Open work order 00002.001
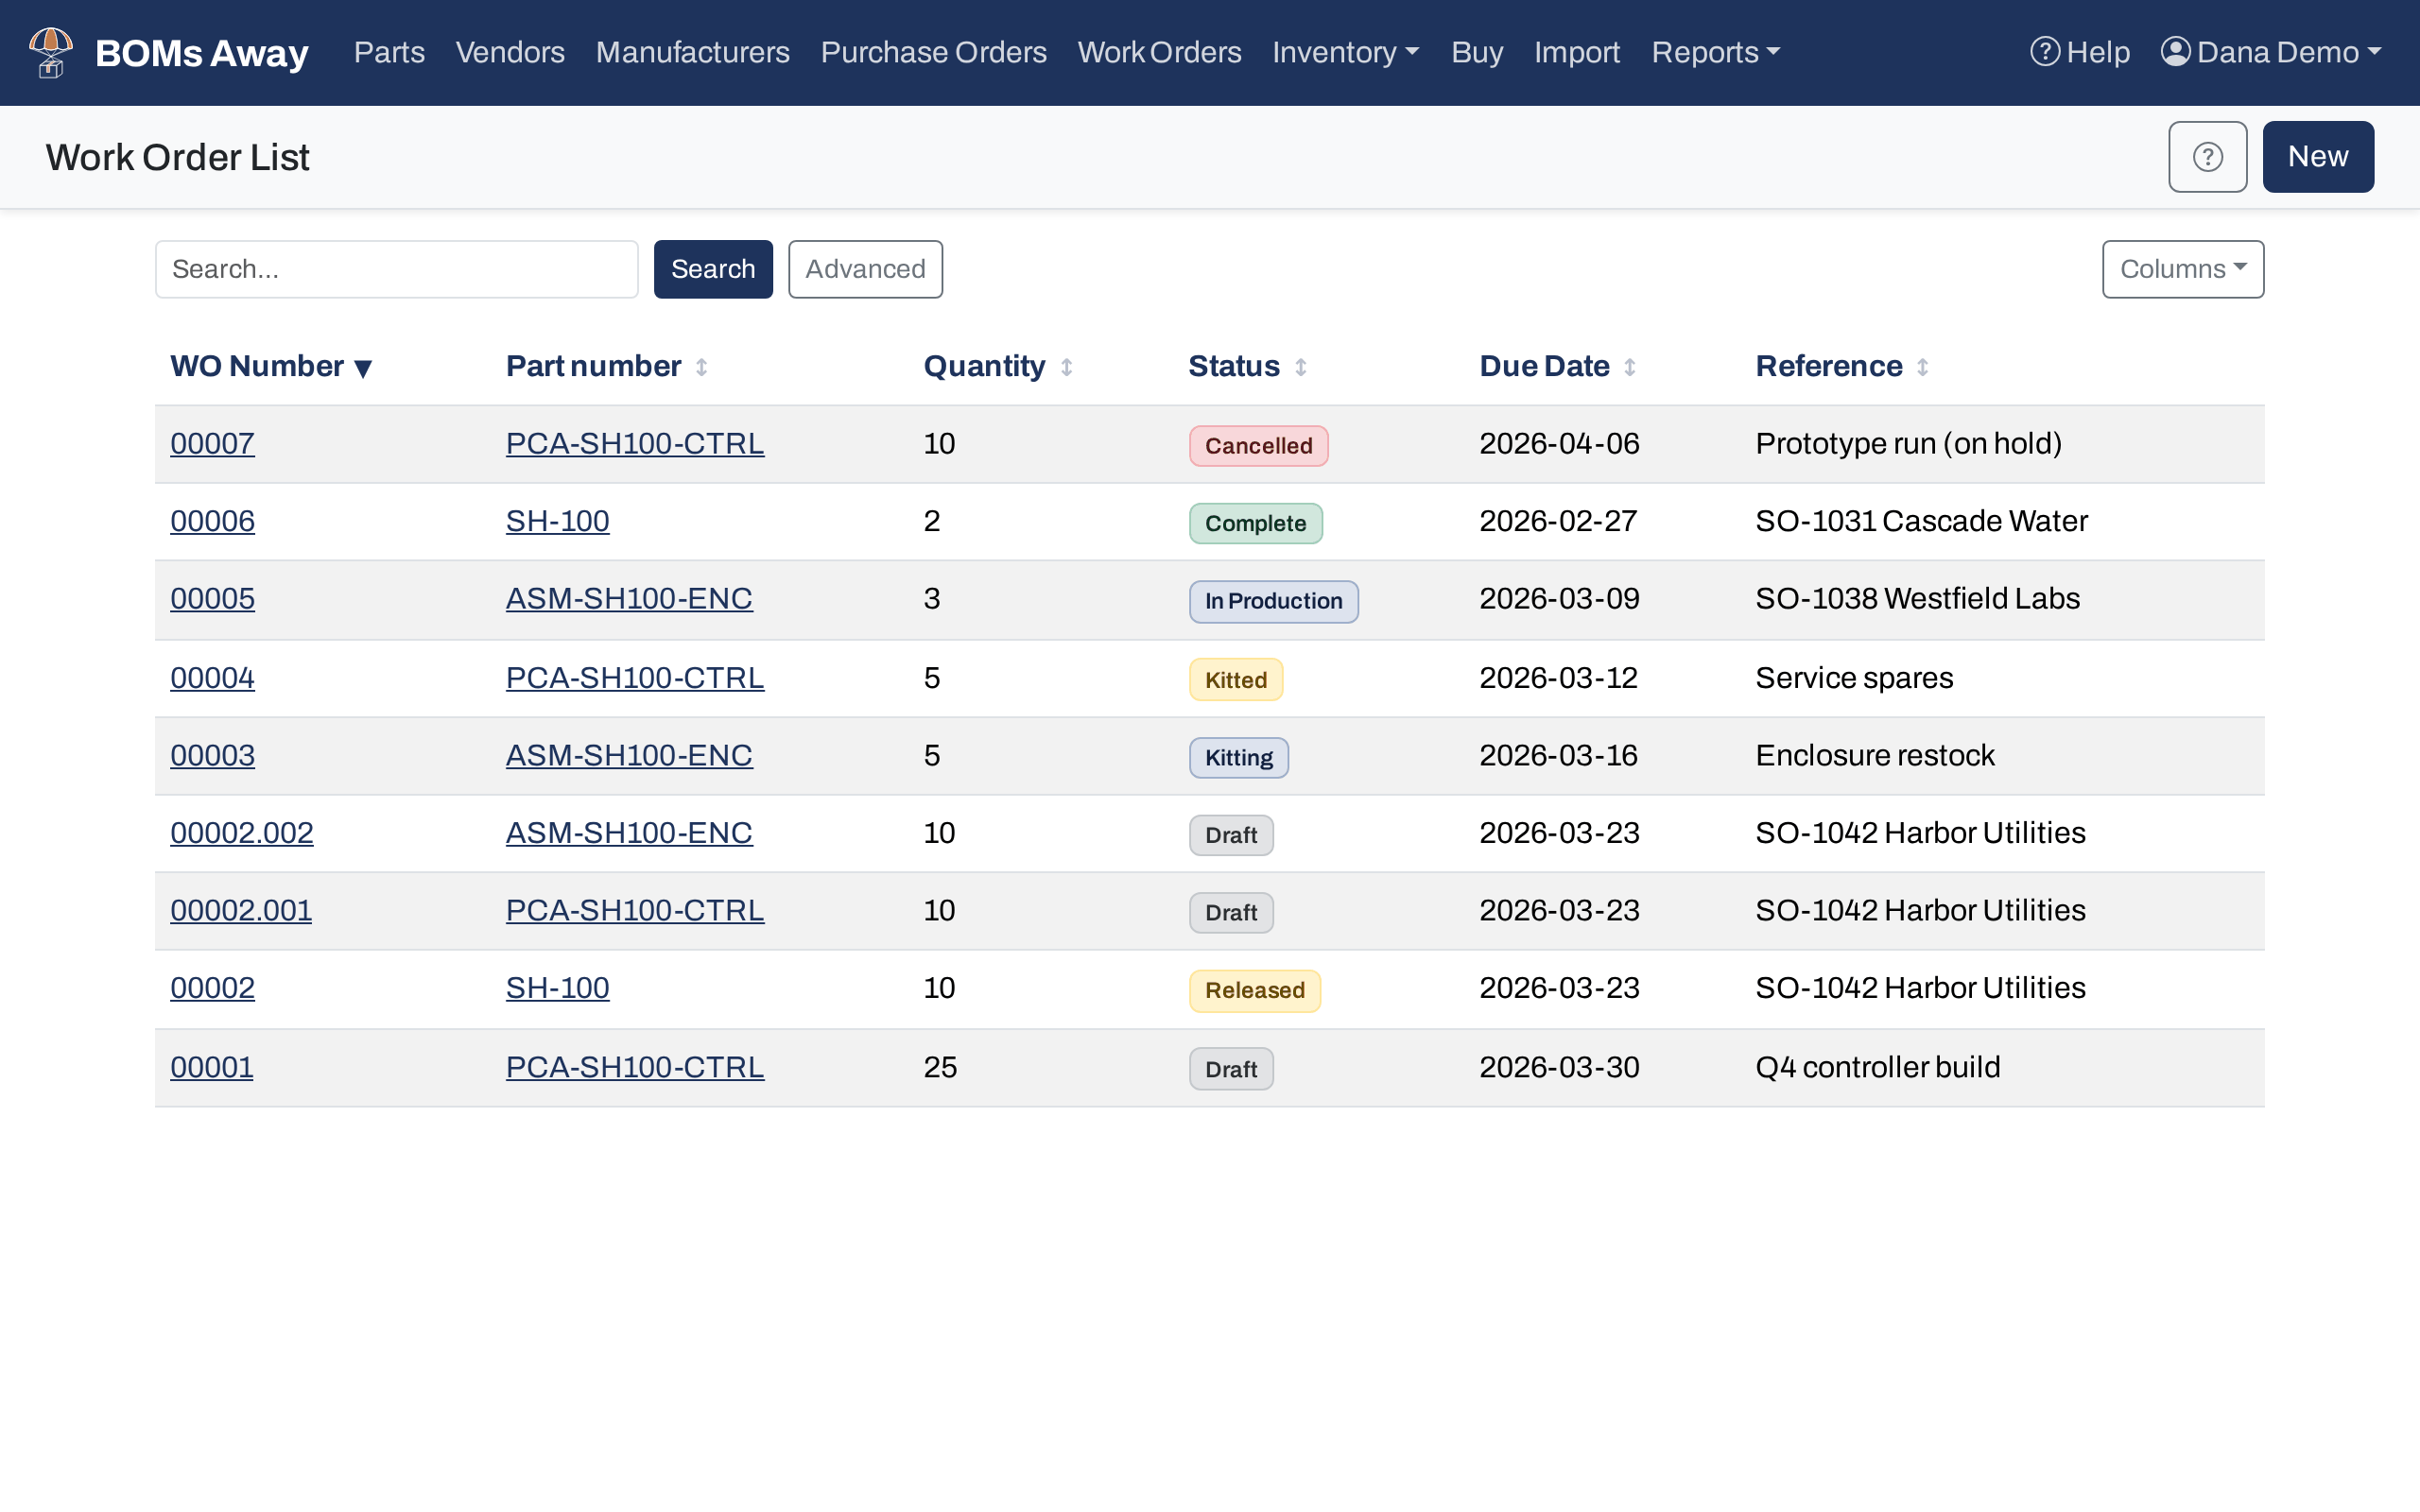 click(241, 910)
